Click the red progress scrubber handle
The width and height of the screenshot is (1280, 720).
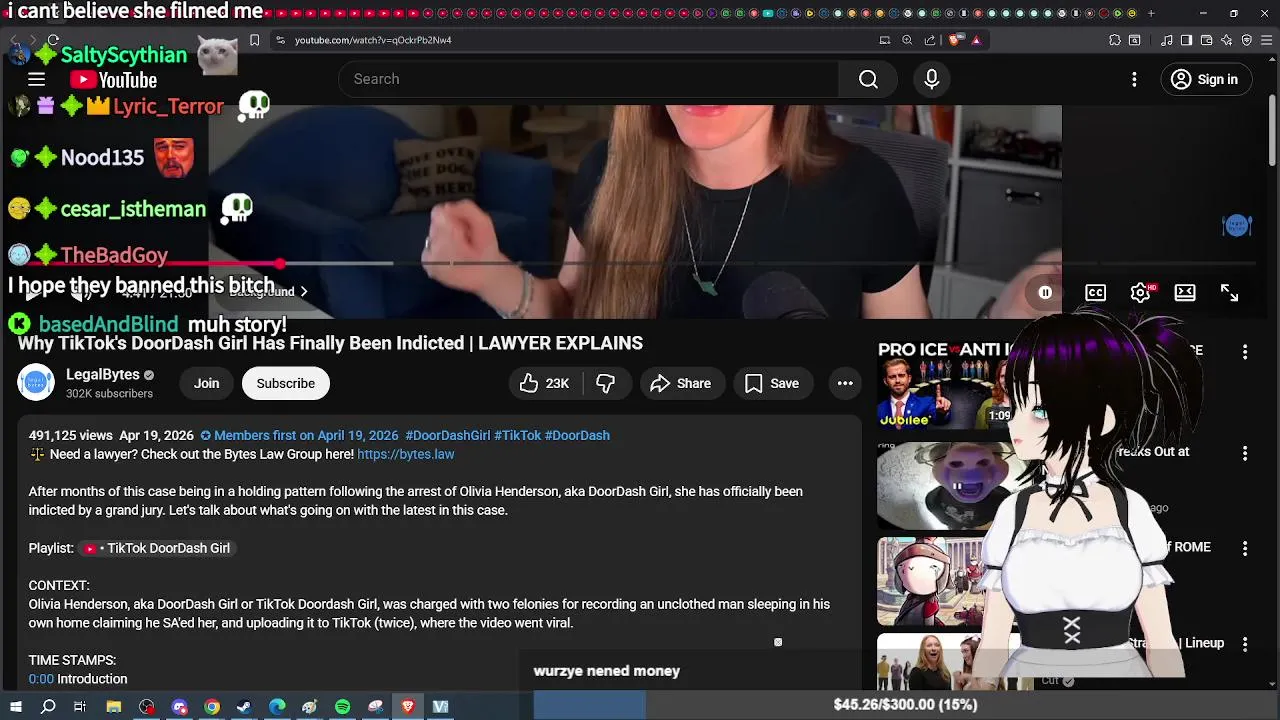[x=281, y=264]
